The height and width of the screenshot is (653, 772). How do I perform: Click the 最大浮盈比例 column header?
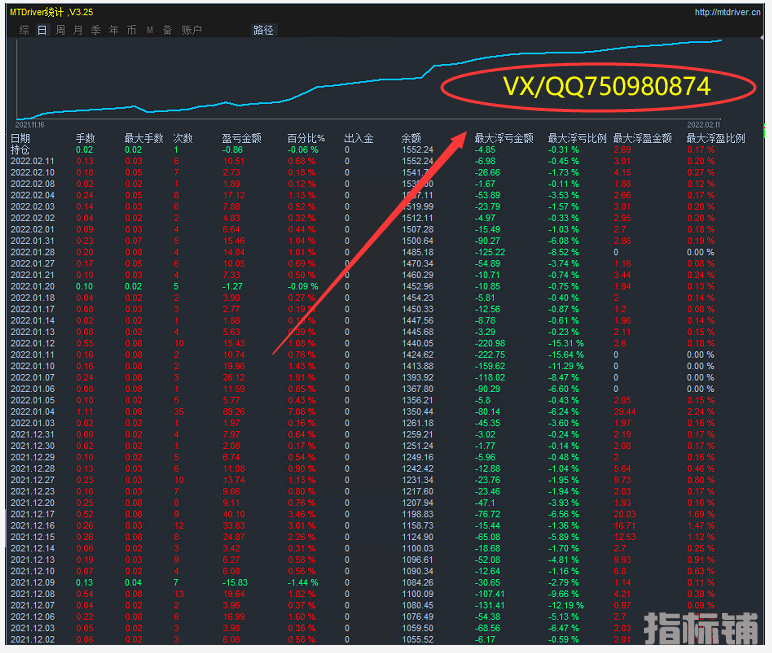(x=716, y=138)
